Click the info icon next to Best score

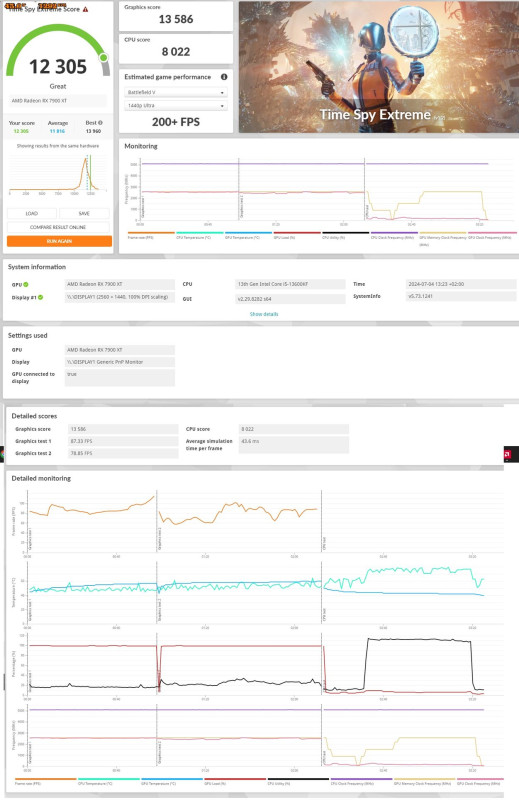[101, 123]
